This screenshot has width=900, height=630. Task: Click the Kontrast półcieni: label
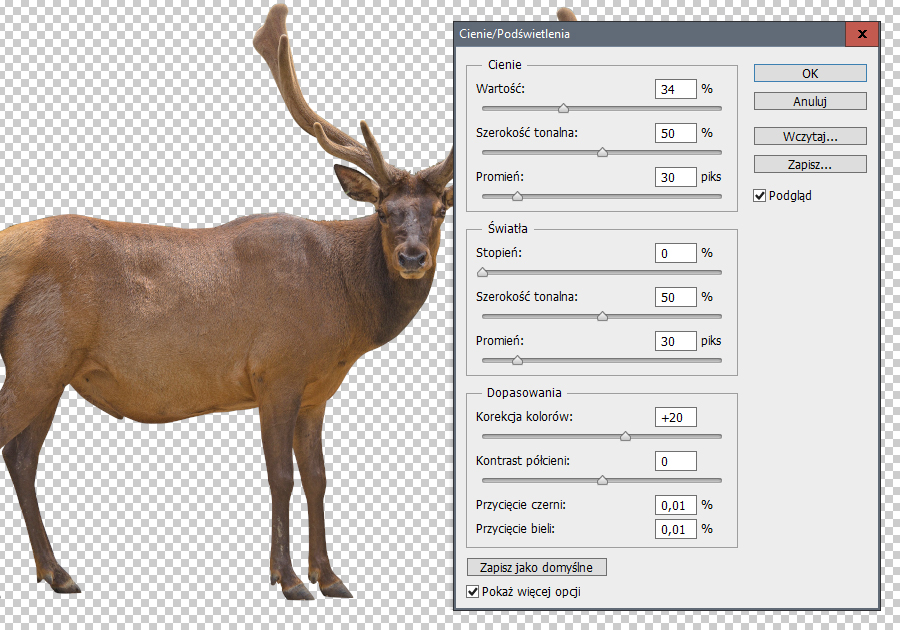coord(522,461)
